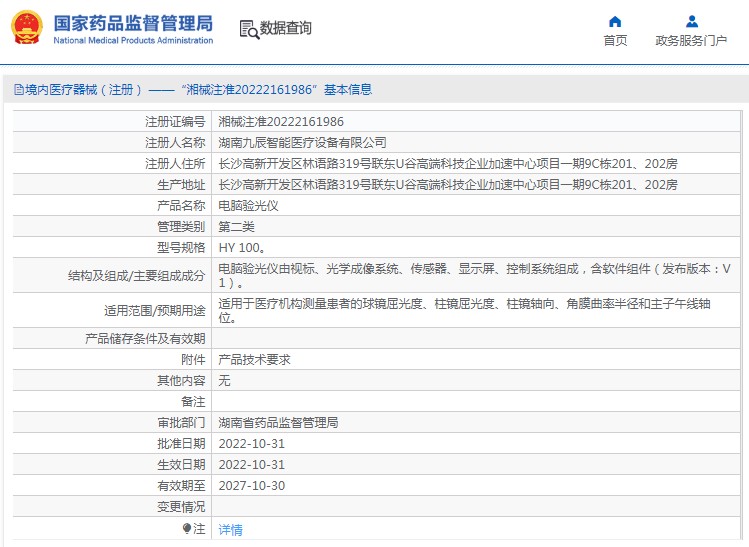The image size is (749, 547).
Task: Click the model value HY 100
Action: coord(241,248)
